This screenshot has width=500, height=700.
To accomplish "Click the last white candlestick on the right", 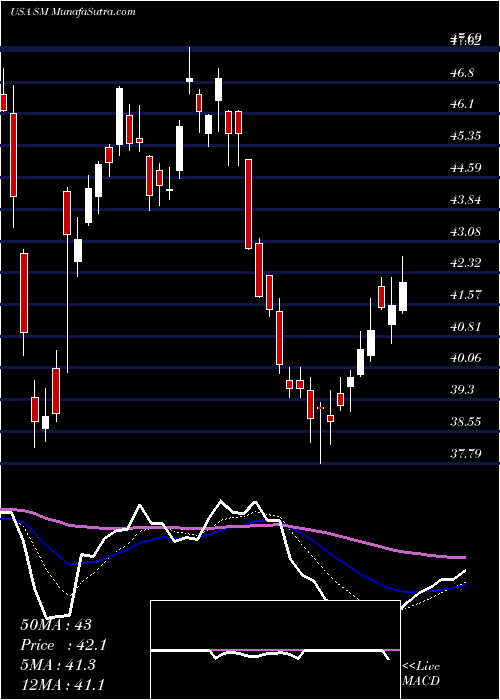I will [403, 296].
